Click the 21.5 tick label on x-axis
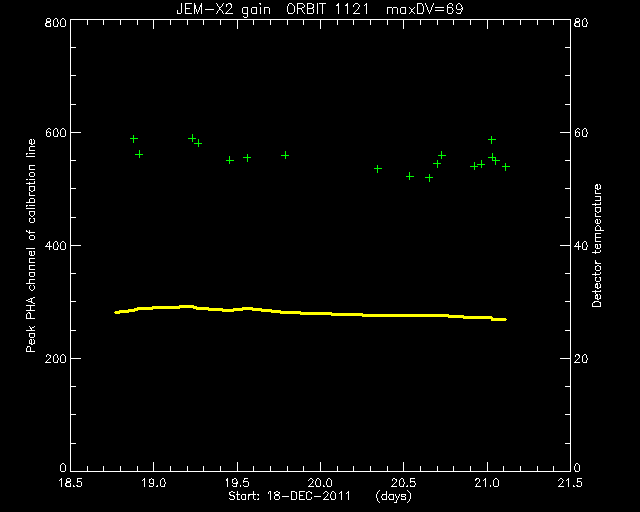This screenshot has width=640, height=512. [x=570, y=483]
